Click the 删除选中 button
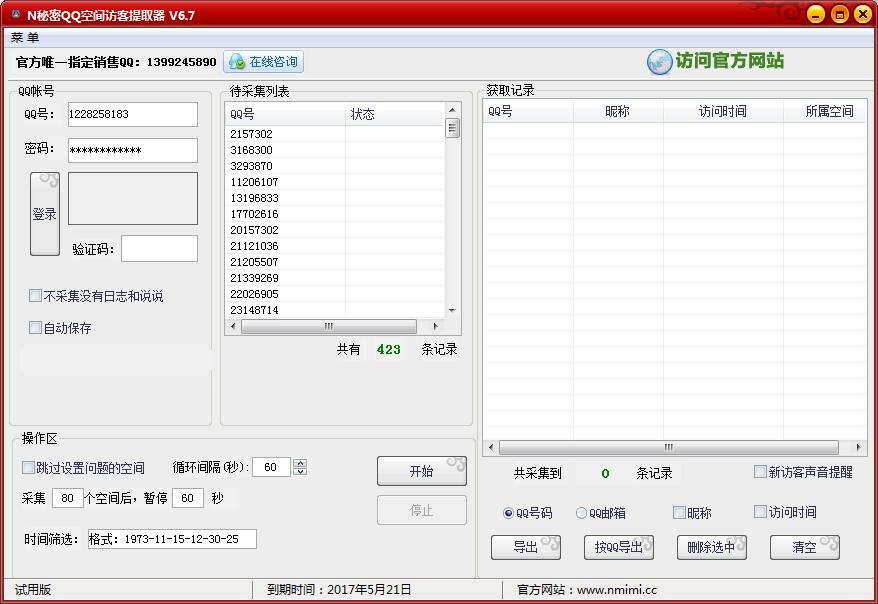Viewport: 878px width, 604px height. [x=712, y=547]
